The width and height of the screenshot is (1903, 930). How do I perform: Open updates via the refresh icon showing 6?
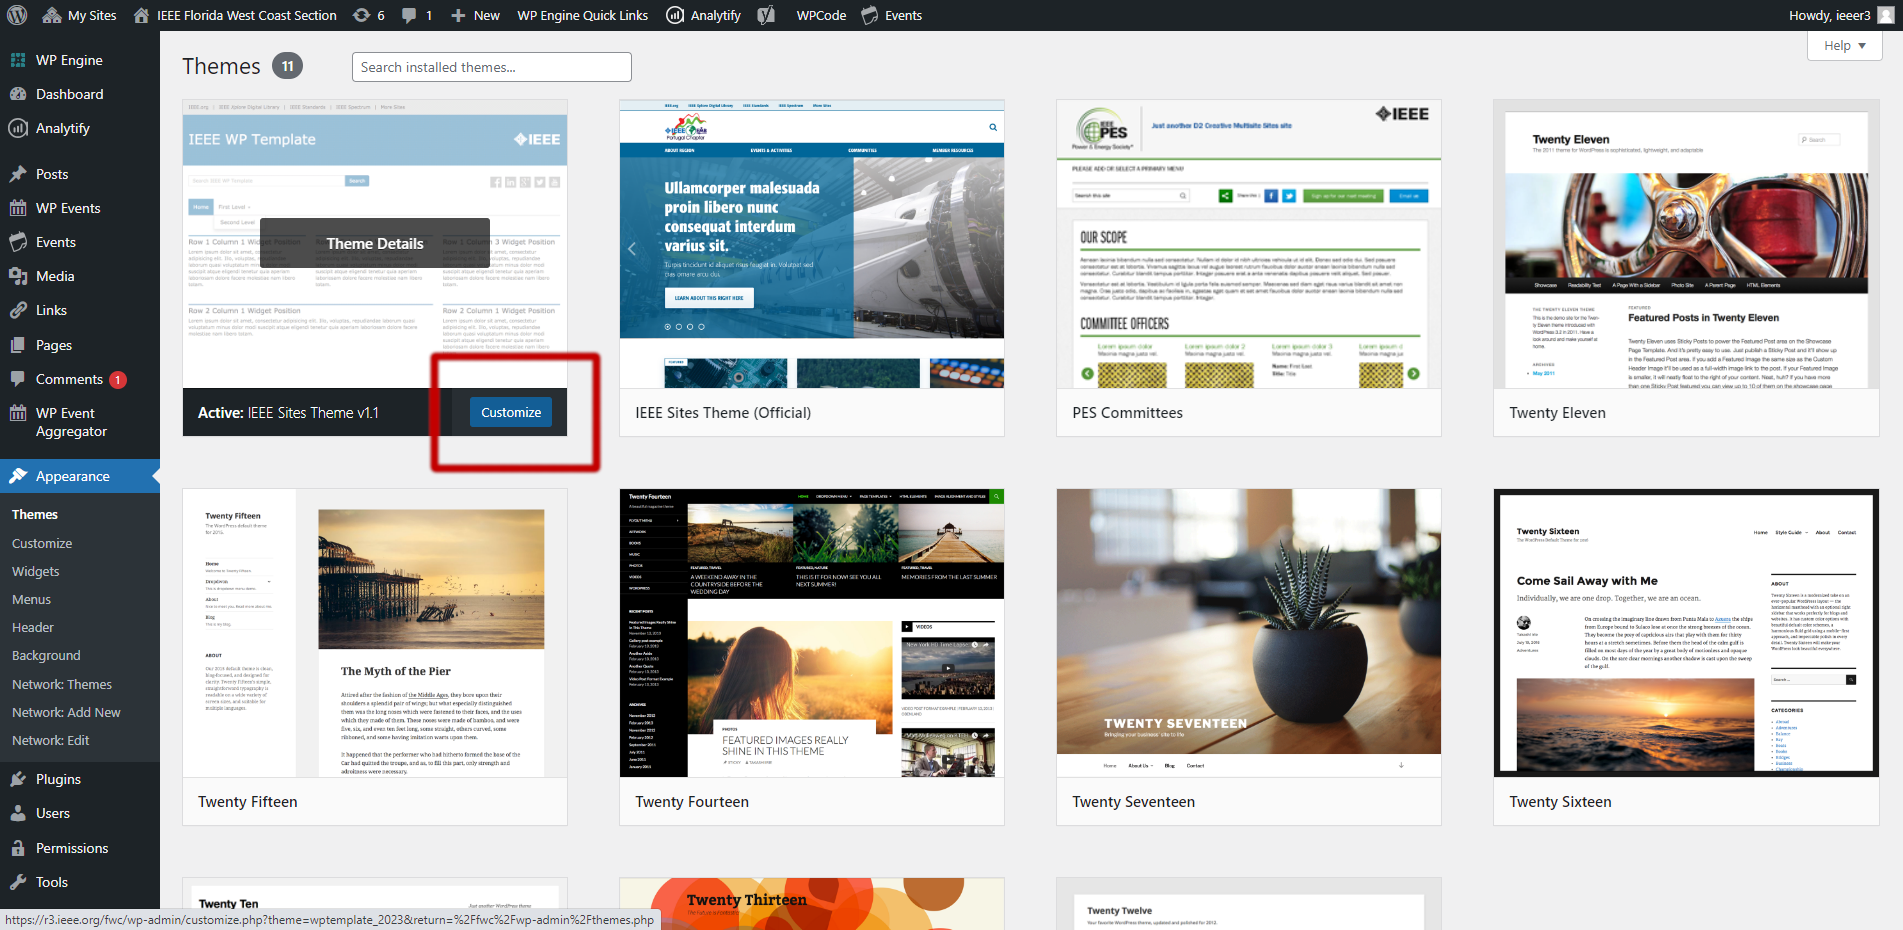(366, 15)
